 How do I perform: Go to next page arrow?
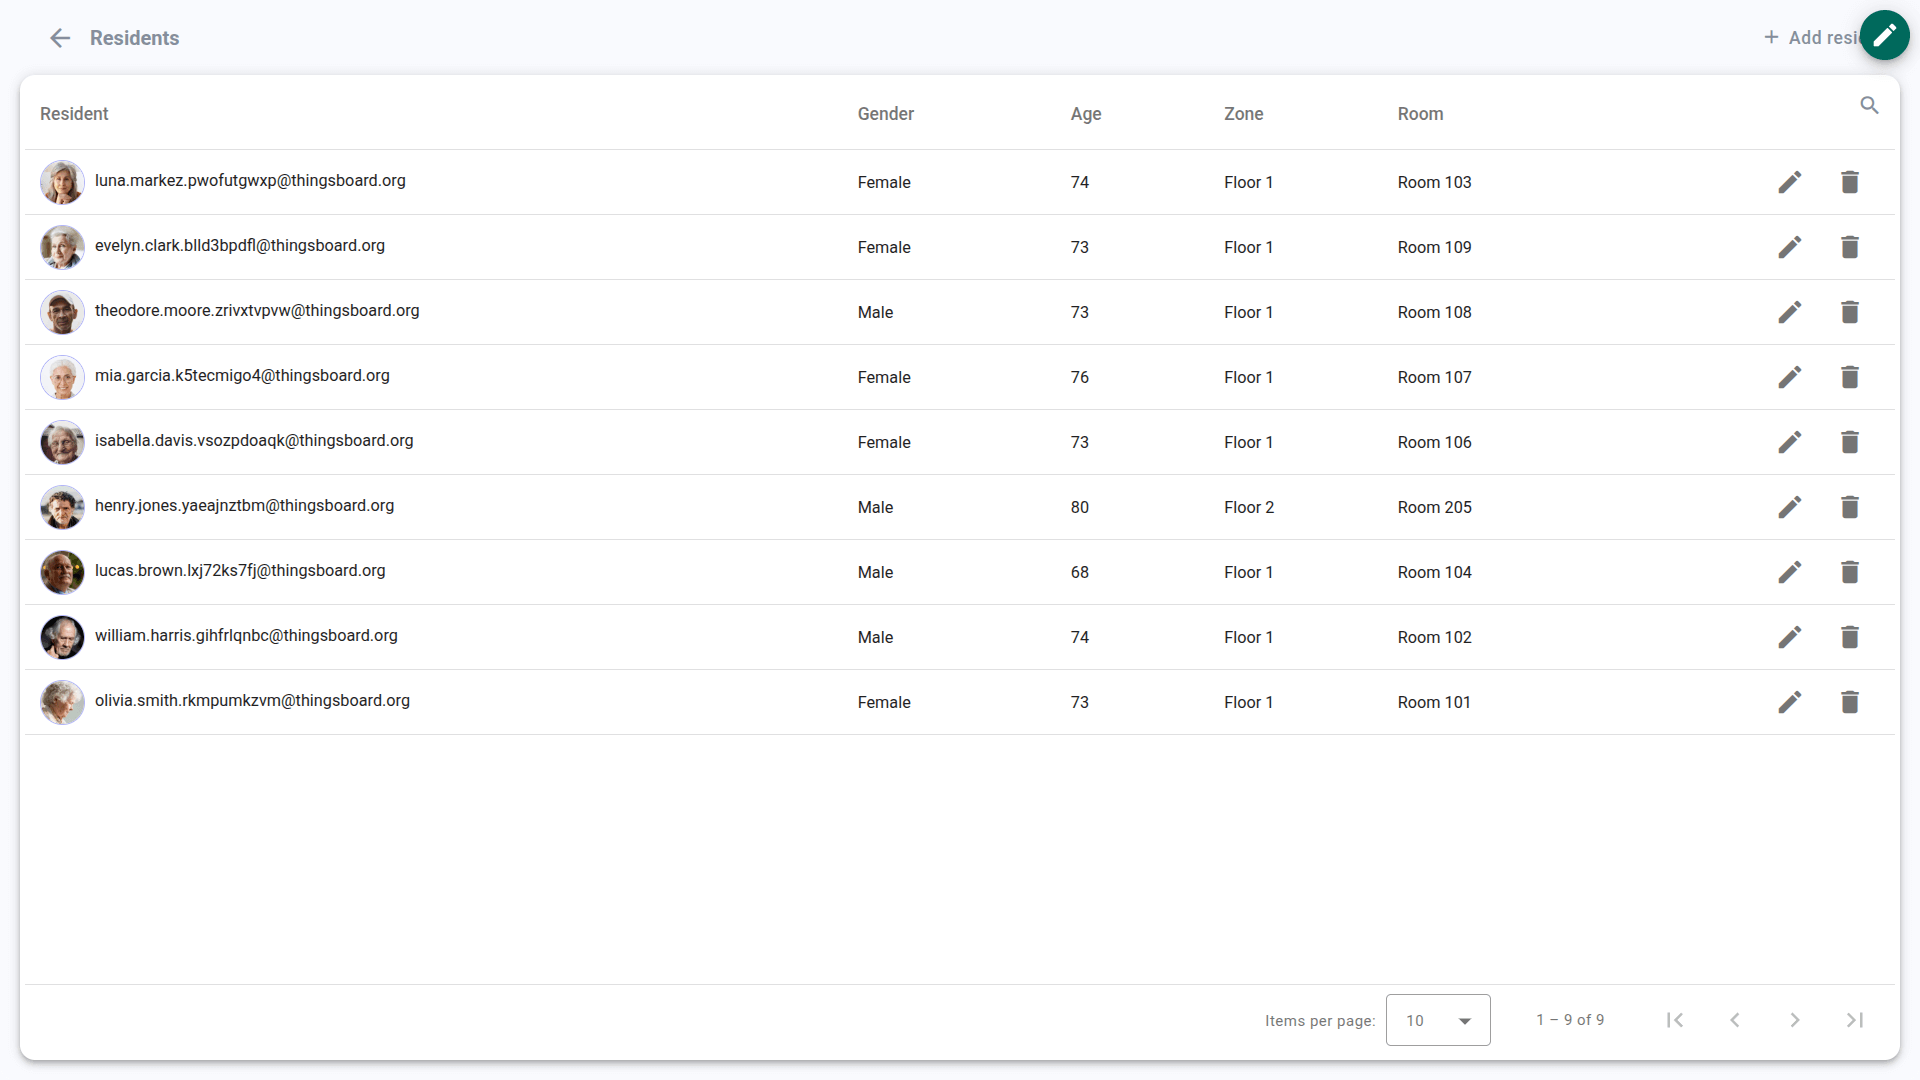click(x=1794, y=1020)
